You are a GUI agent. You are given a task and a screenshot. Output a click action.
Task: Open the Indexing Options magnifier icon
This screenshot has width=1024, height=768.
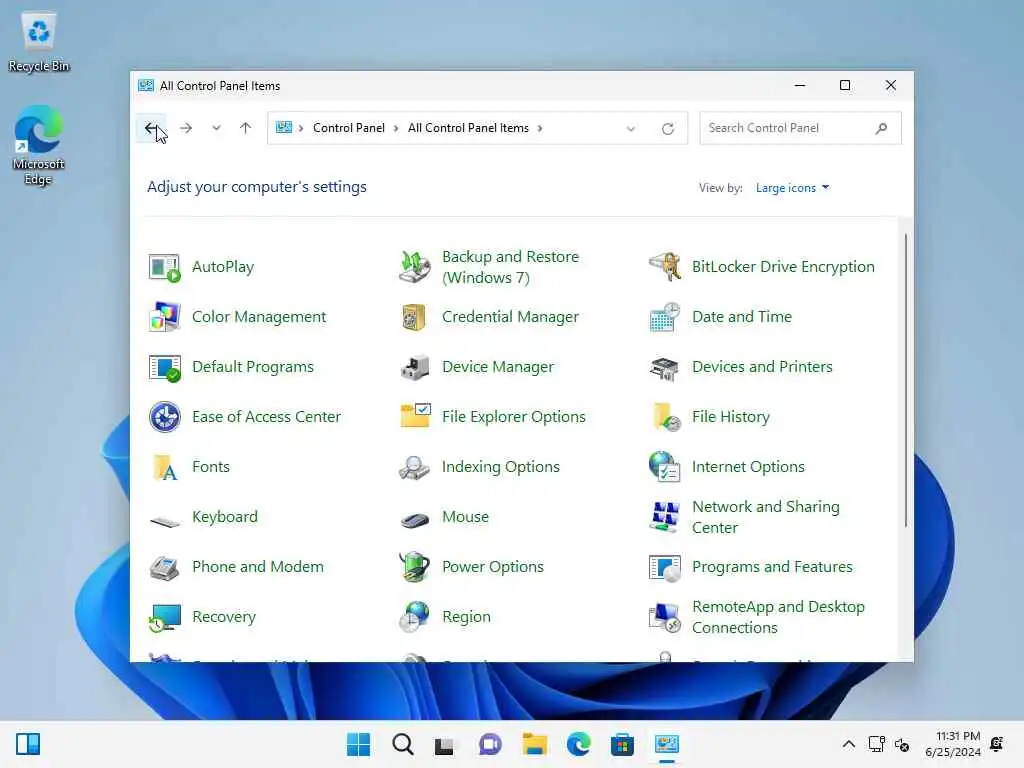[x=415, y=468]
